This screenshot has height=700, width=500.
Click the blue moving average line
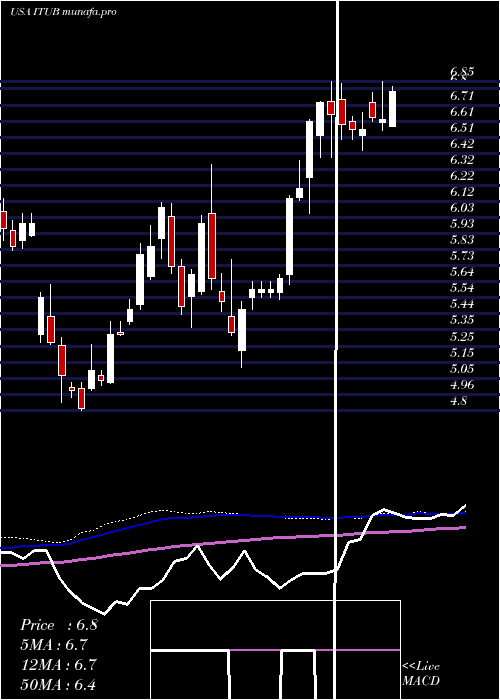point(232,515)
